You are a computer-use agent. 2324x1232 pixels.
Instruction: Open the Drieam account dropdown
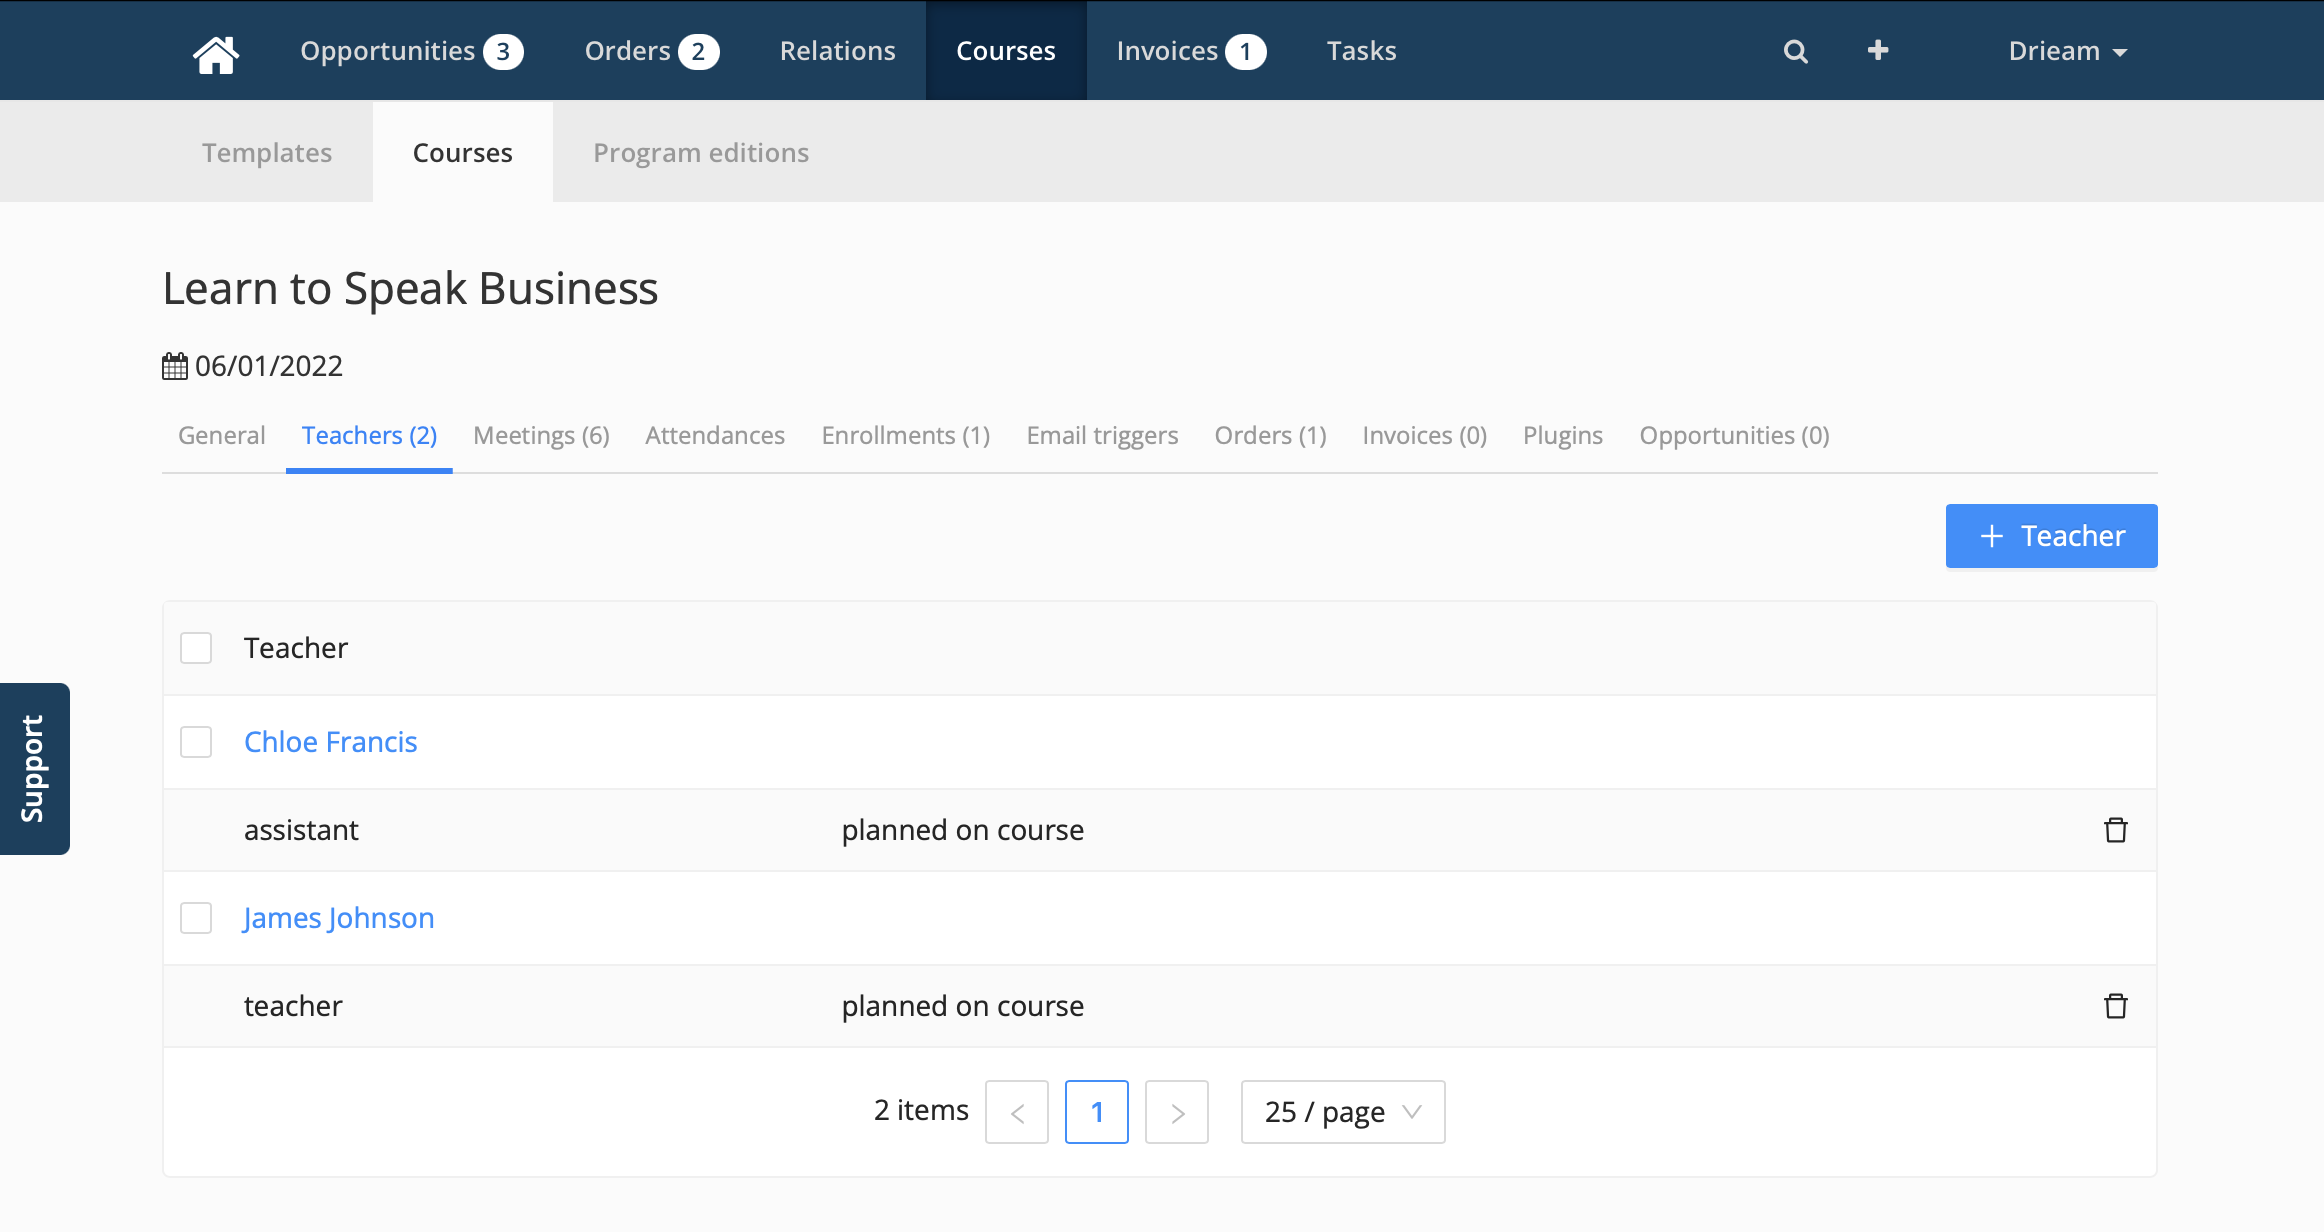(x=2067, y=51)
